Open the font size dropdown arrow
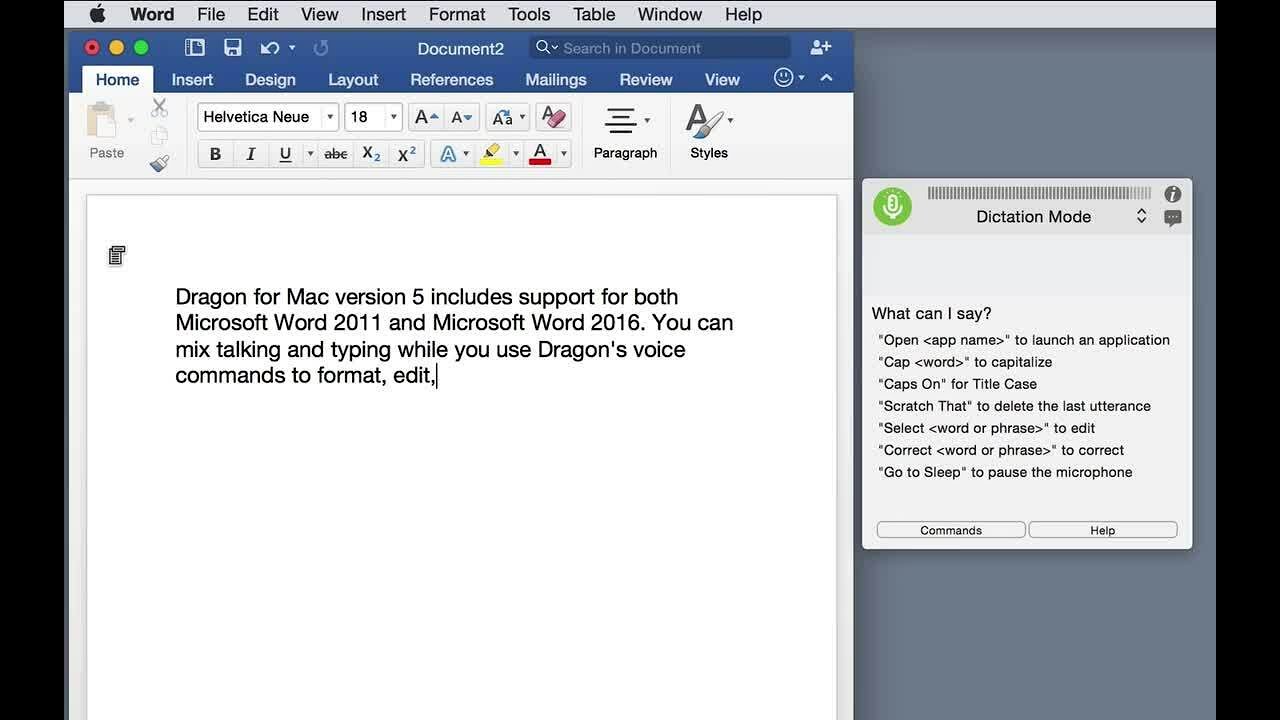 coord(393,117)
